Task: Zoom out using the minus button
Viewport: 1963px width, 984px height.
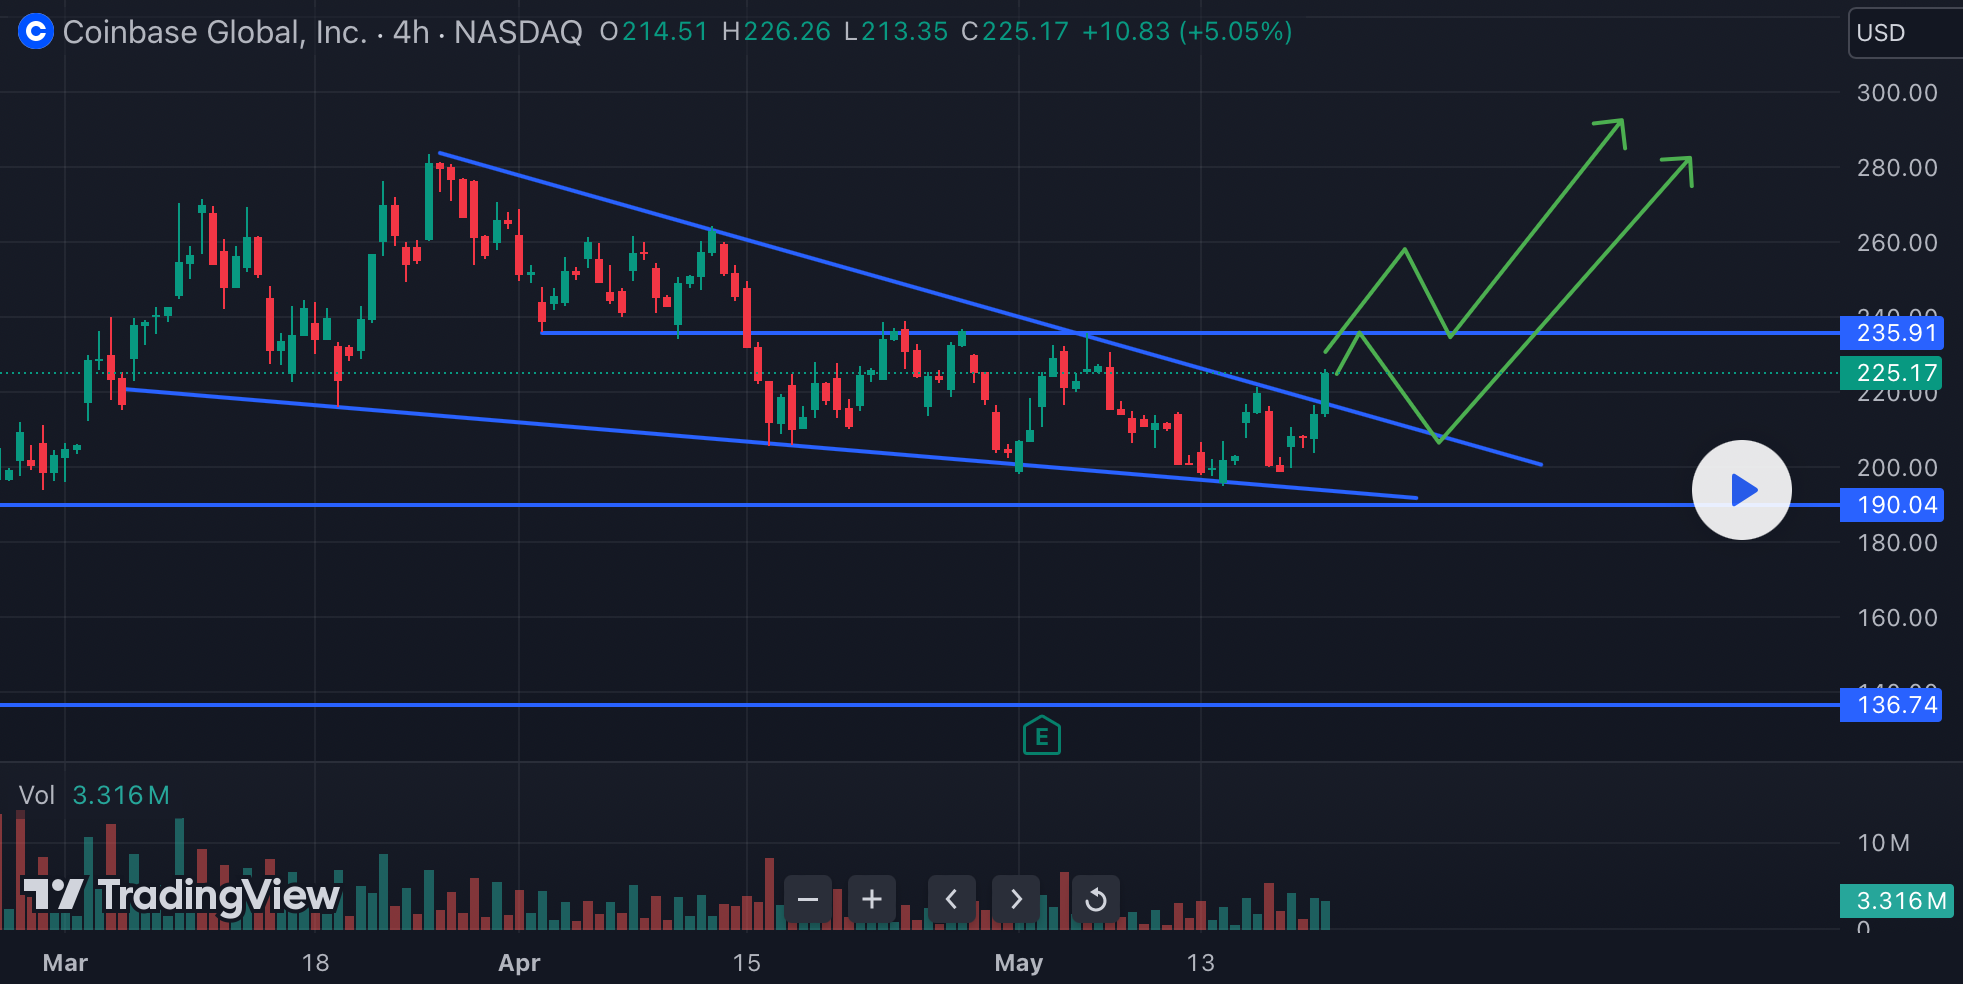Action: pyautogui.click(x=808, y=899)
